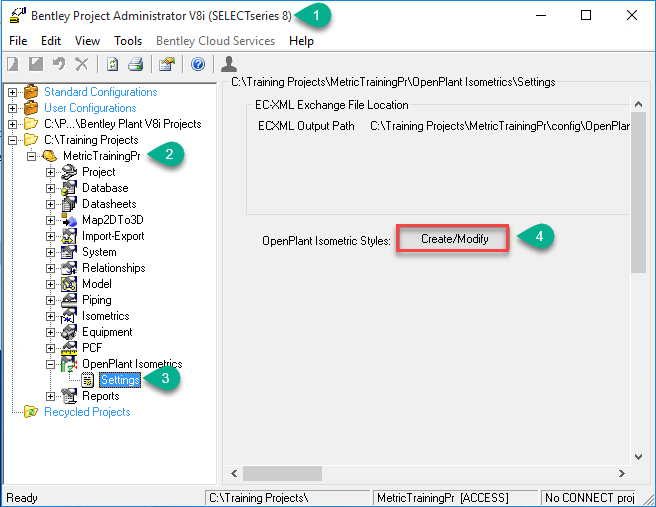Click the Isometrics node icon
The image size is (656, 507).
click(x=69, y=316)
